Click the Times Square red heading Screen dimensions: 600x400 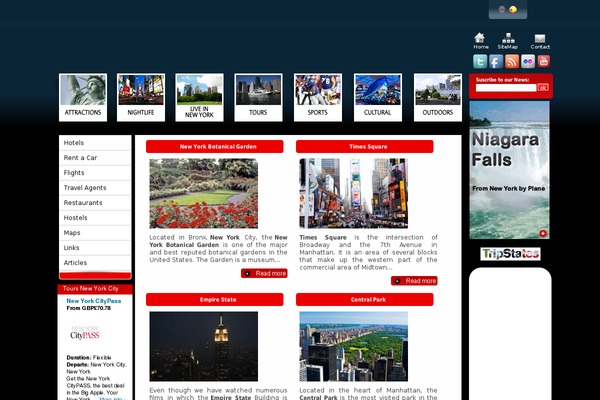tap(365, 147)
